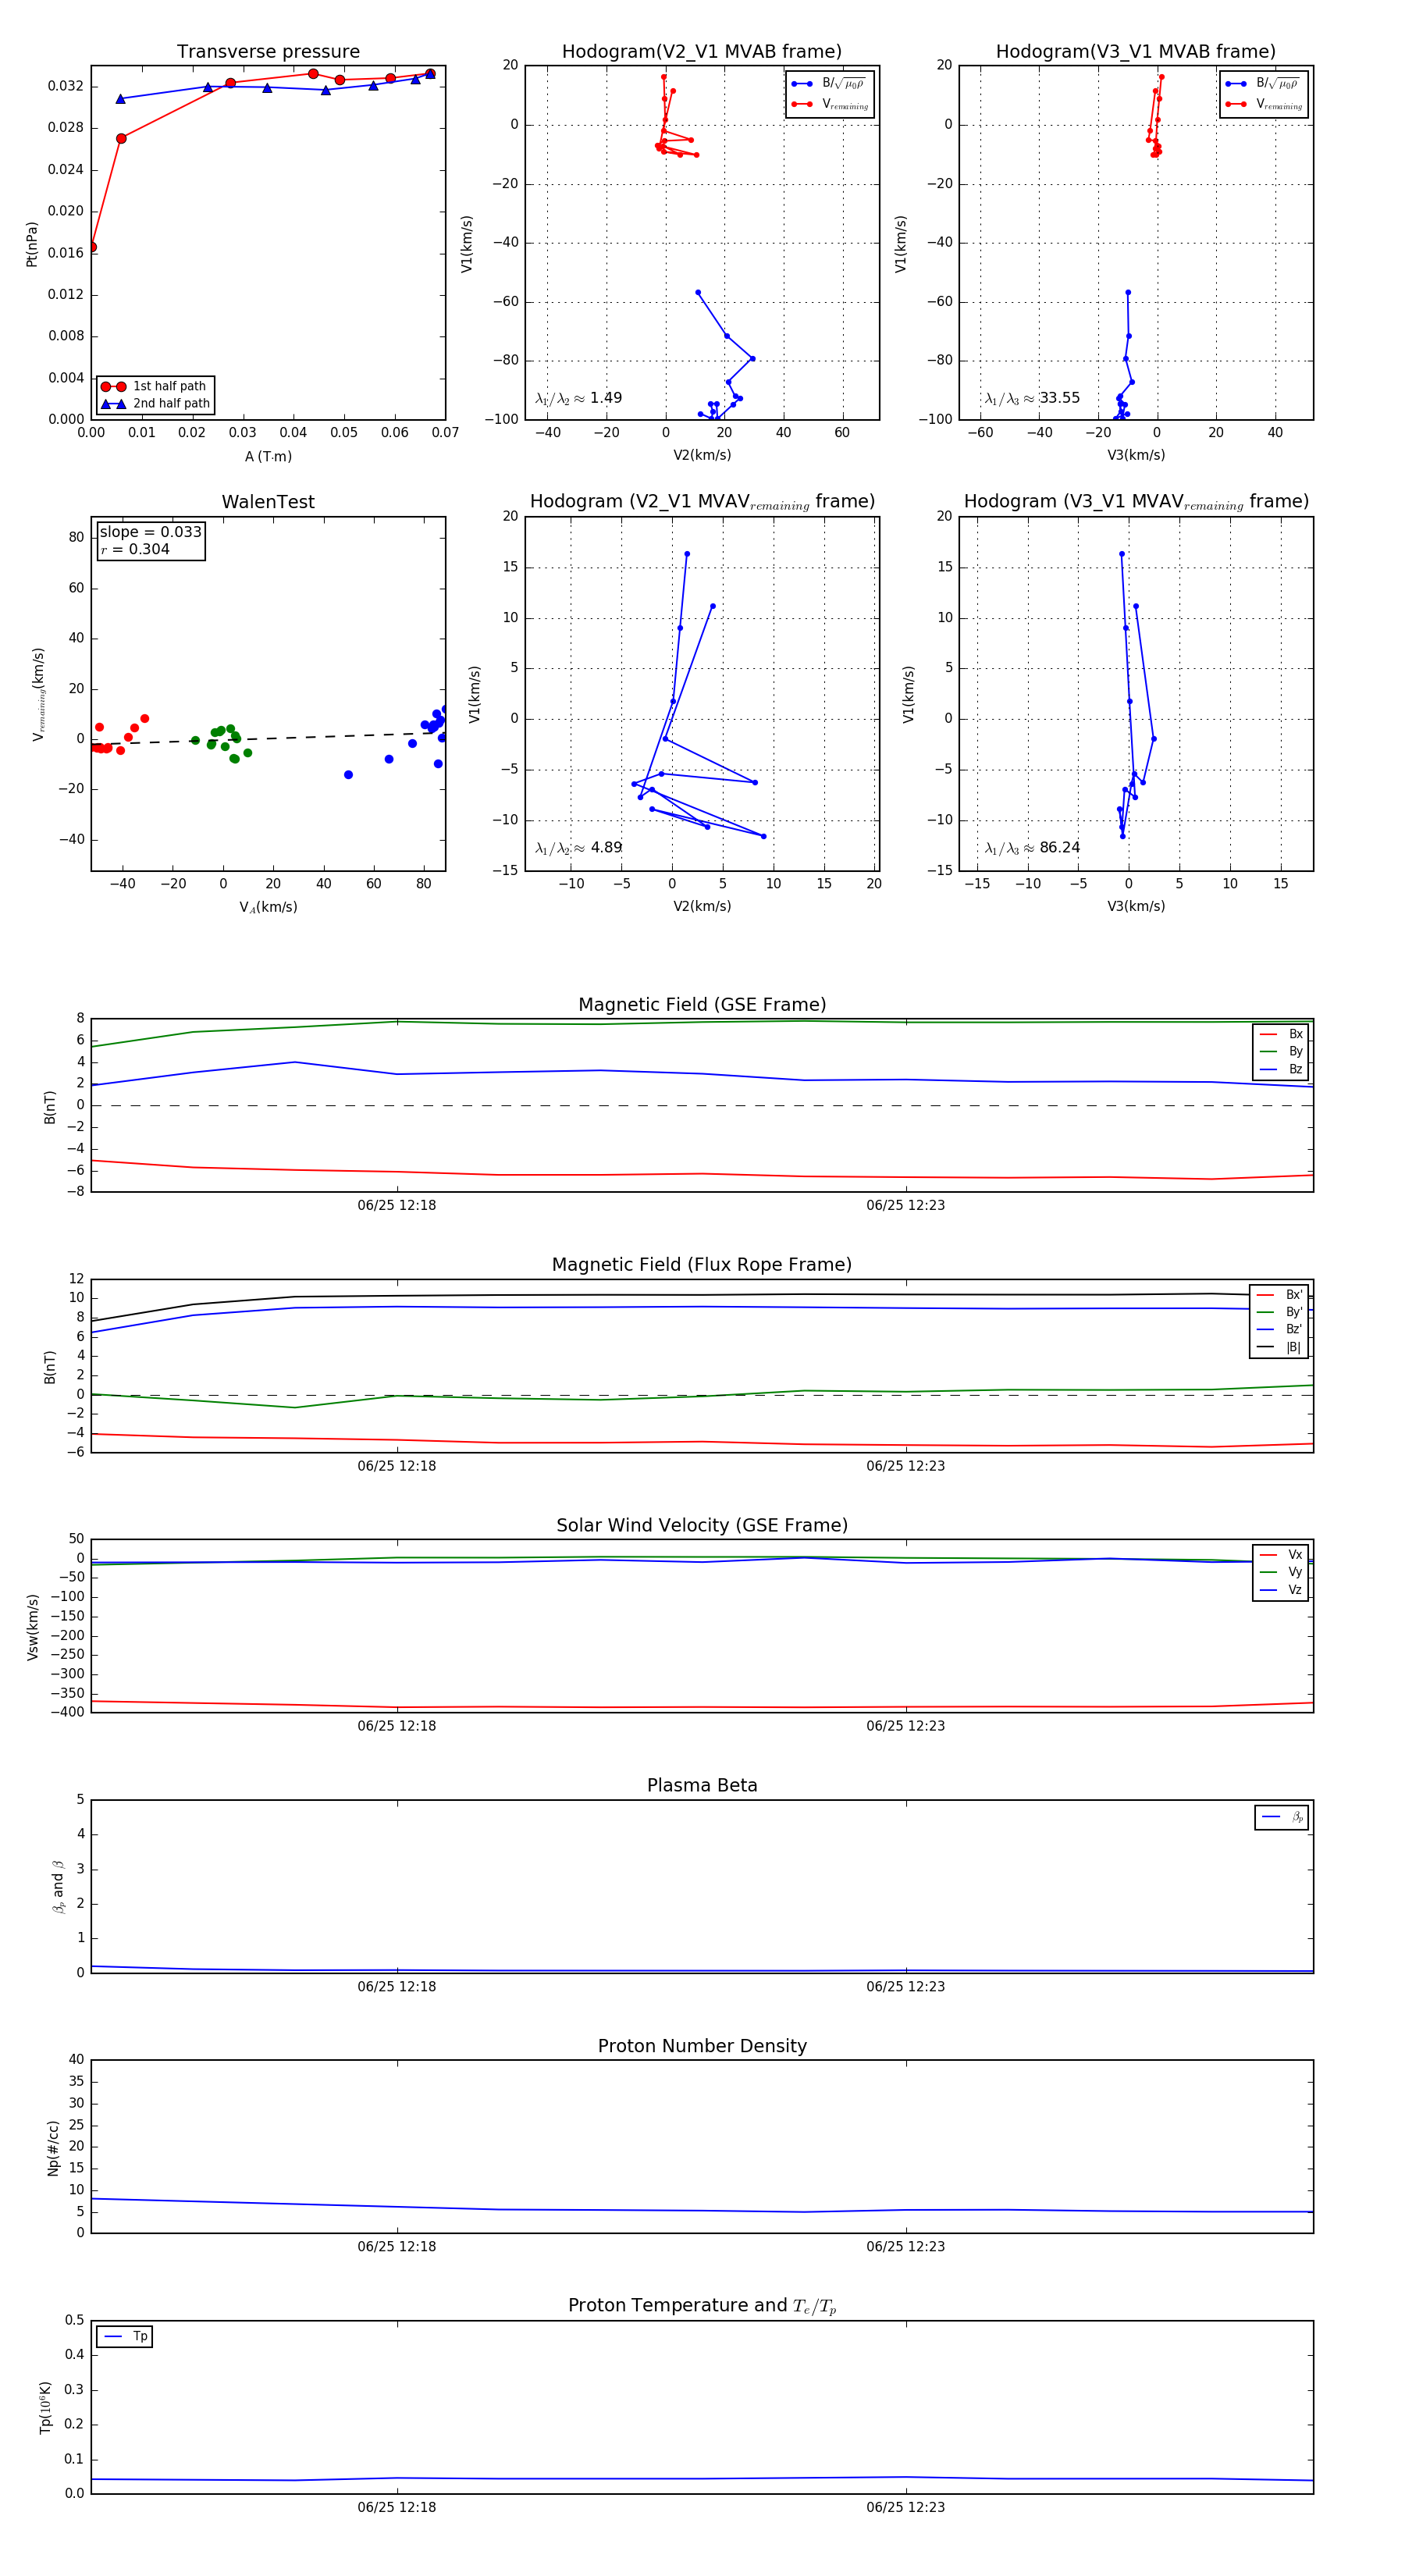Select the "By" legend entry in GSE magnetic field
The image size is (1405, 2576).
tap(1282, 1051)
